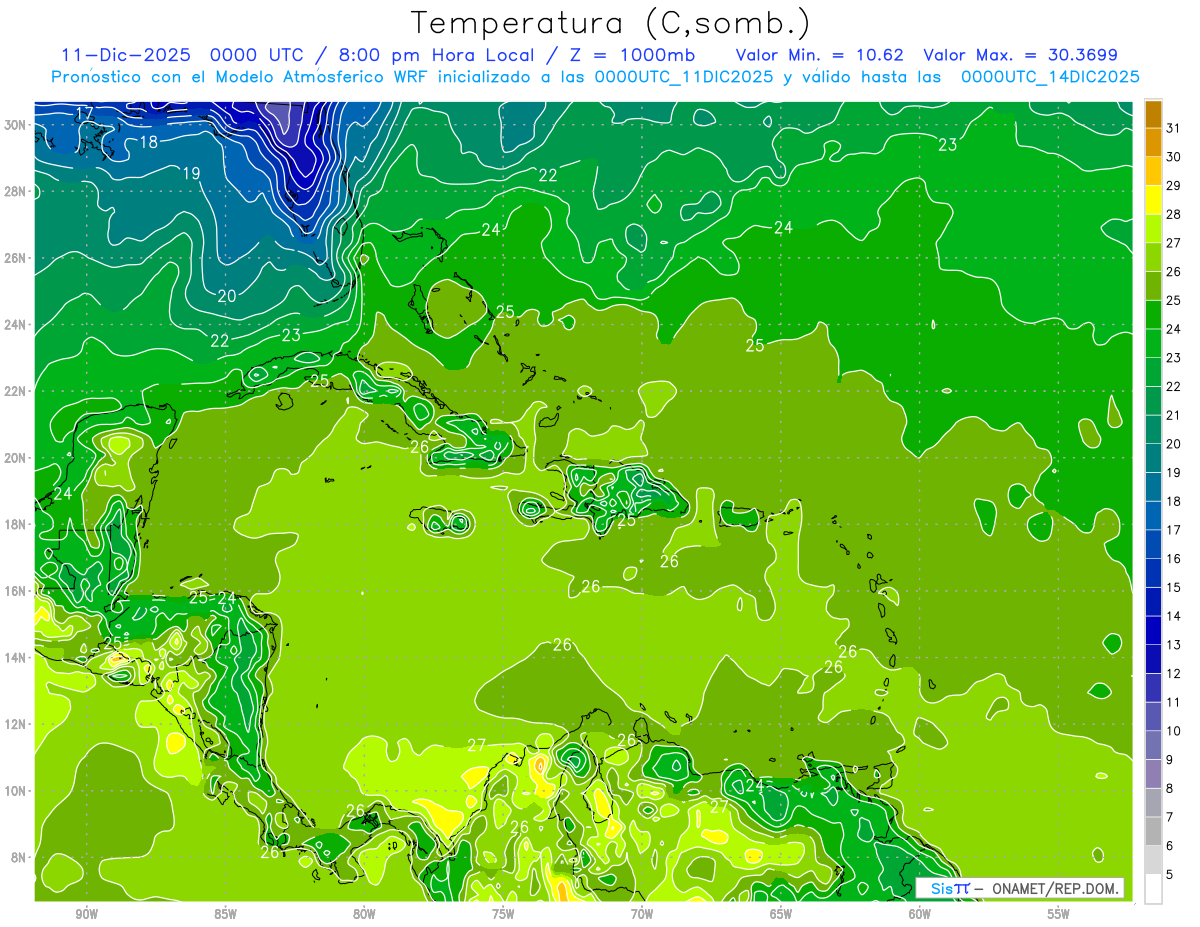The image size is (1200, 927).
Task: Click the '90W' longitude axis label
Action: click(87, 914)
